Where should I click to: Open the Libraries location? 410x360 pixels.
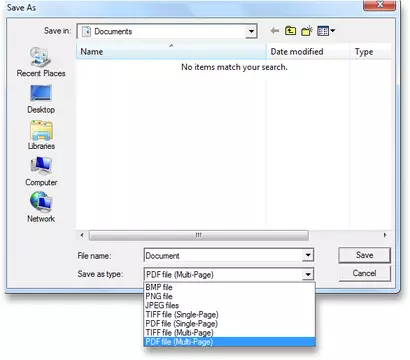click(x=41, y=135)
